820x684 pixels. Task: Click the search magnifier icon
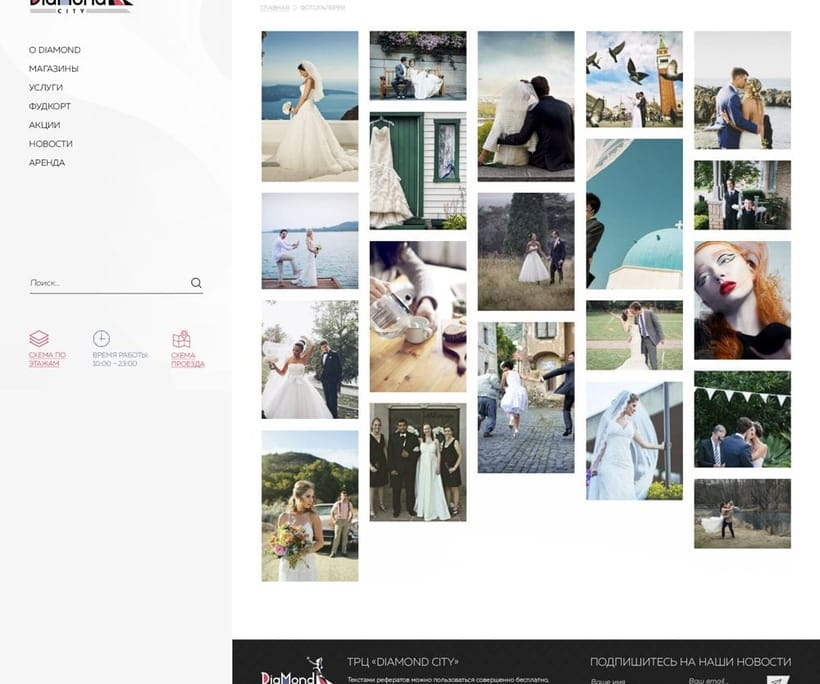(x=196, y=283)
